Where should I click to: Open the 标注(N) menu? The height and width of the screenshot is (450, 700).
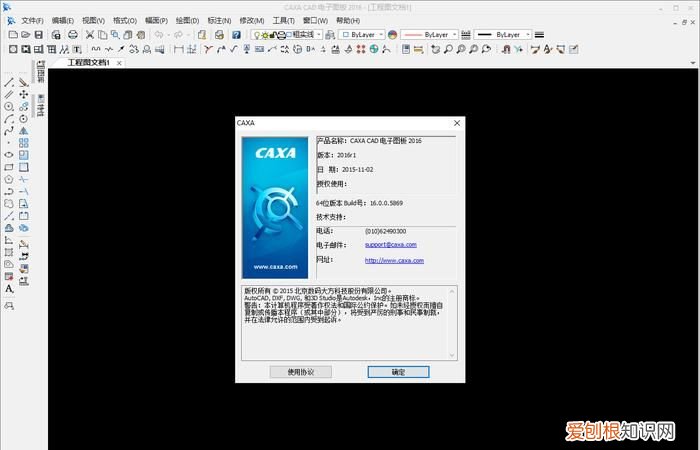219,21
